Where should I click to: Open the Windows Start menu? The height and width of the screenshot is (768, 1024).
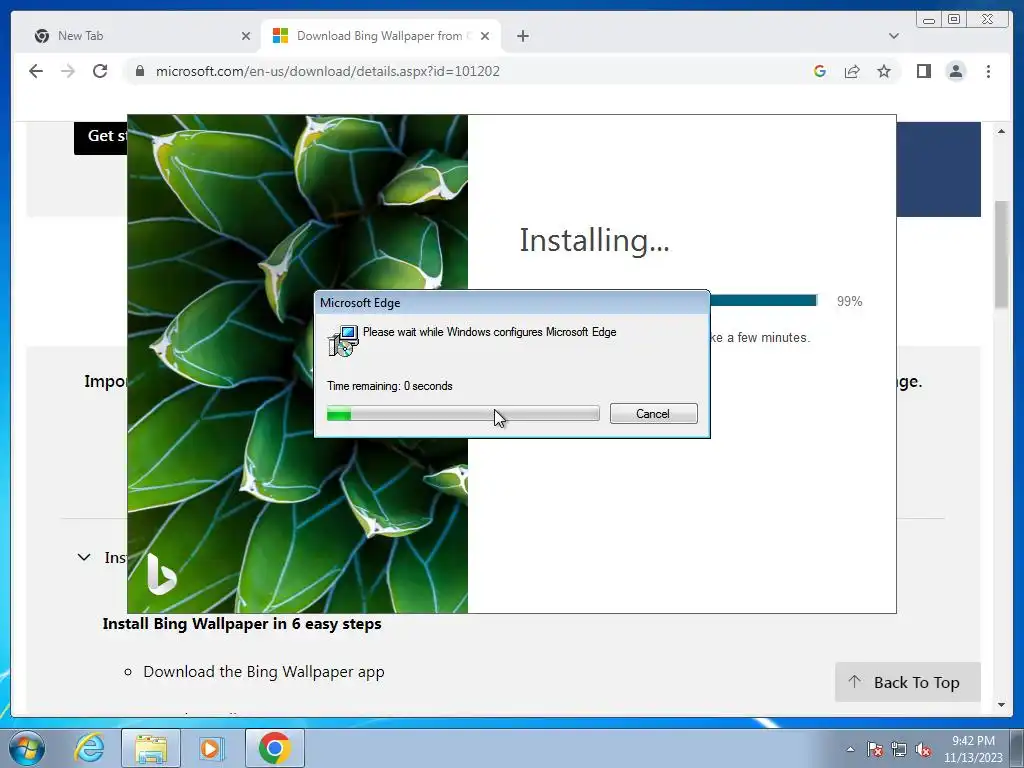click(27, 748)
